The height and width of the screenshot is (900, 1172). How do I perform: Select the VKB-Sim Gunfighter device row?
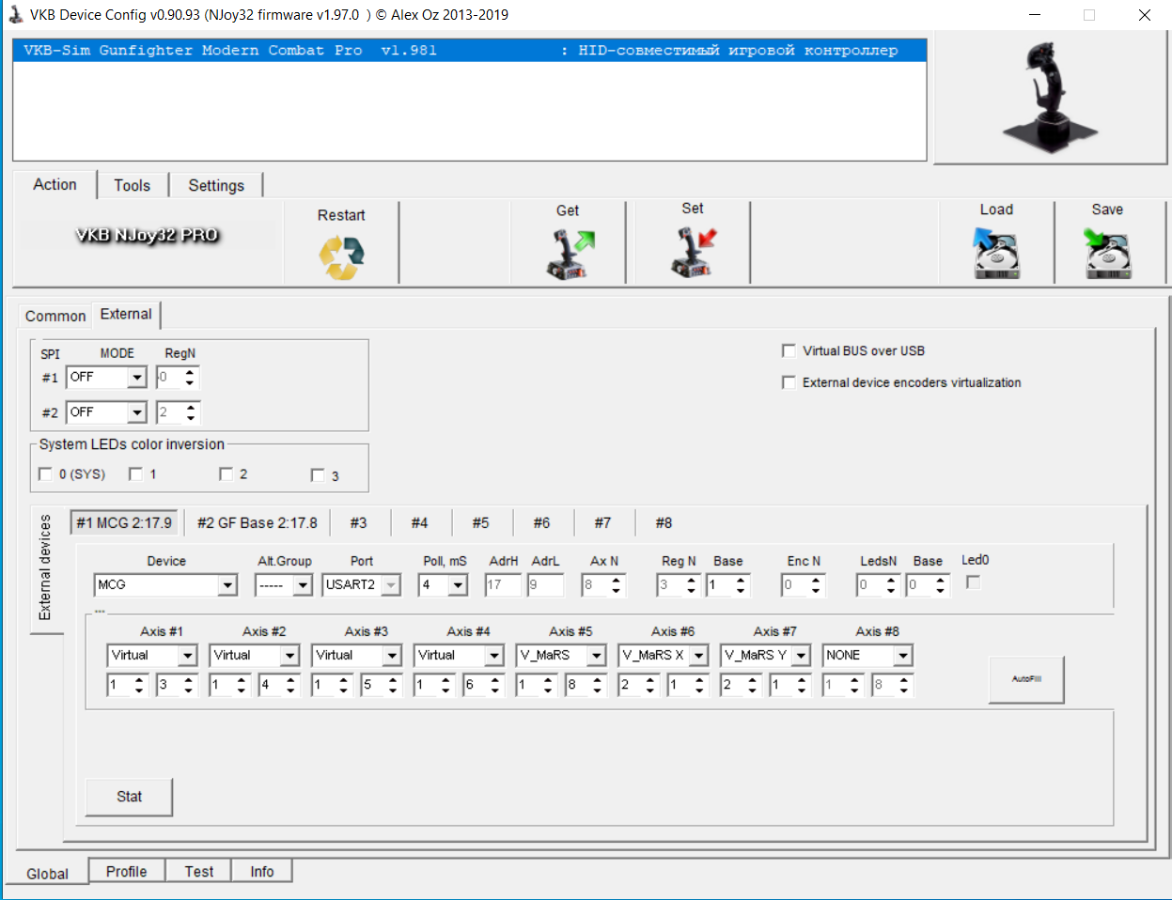click(x=469, y=50)
